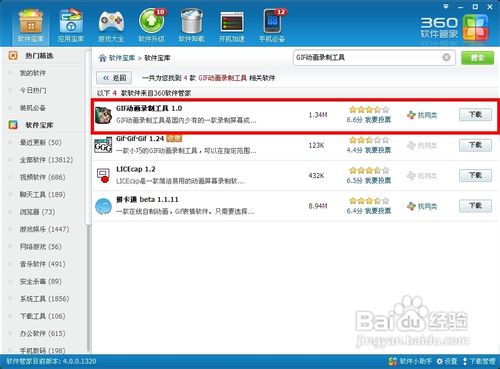Open 软件卸载 trash can icon
This screenshot has width=500, height=369.
pyautogui.click(x=192, y=26)
